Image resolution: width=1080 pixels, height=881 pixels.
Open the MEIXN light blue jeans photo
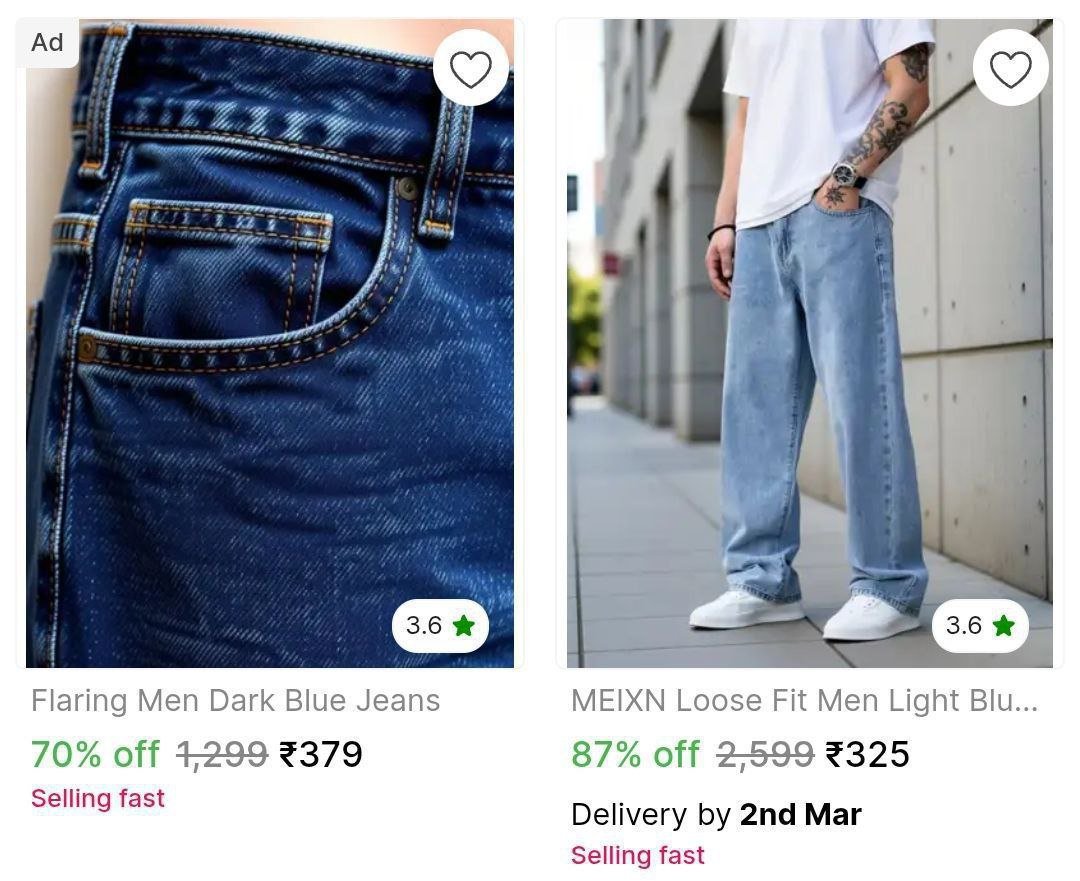pyautogui.click(x=809, y=343)
